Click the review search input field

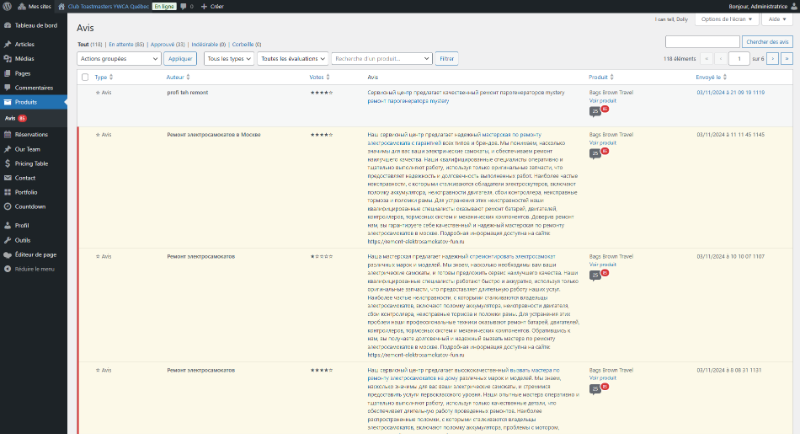[x=702, y=41]
